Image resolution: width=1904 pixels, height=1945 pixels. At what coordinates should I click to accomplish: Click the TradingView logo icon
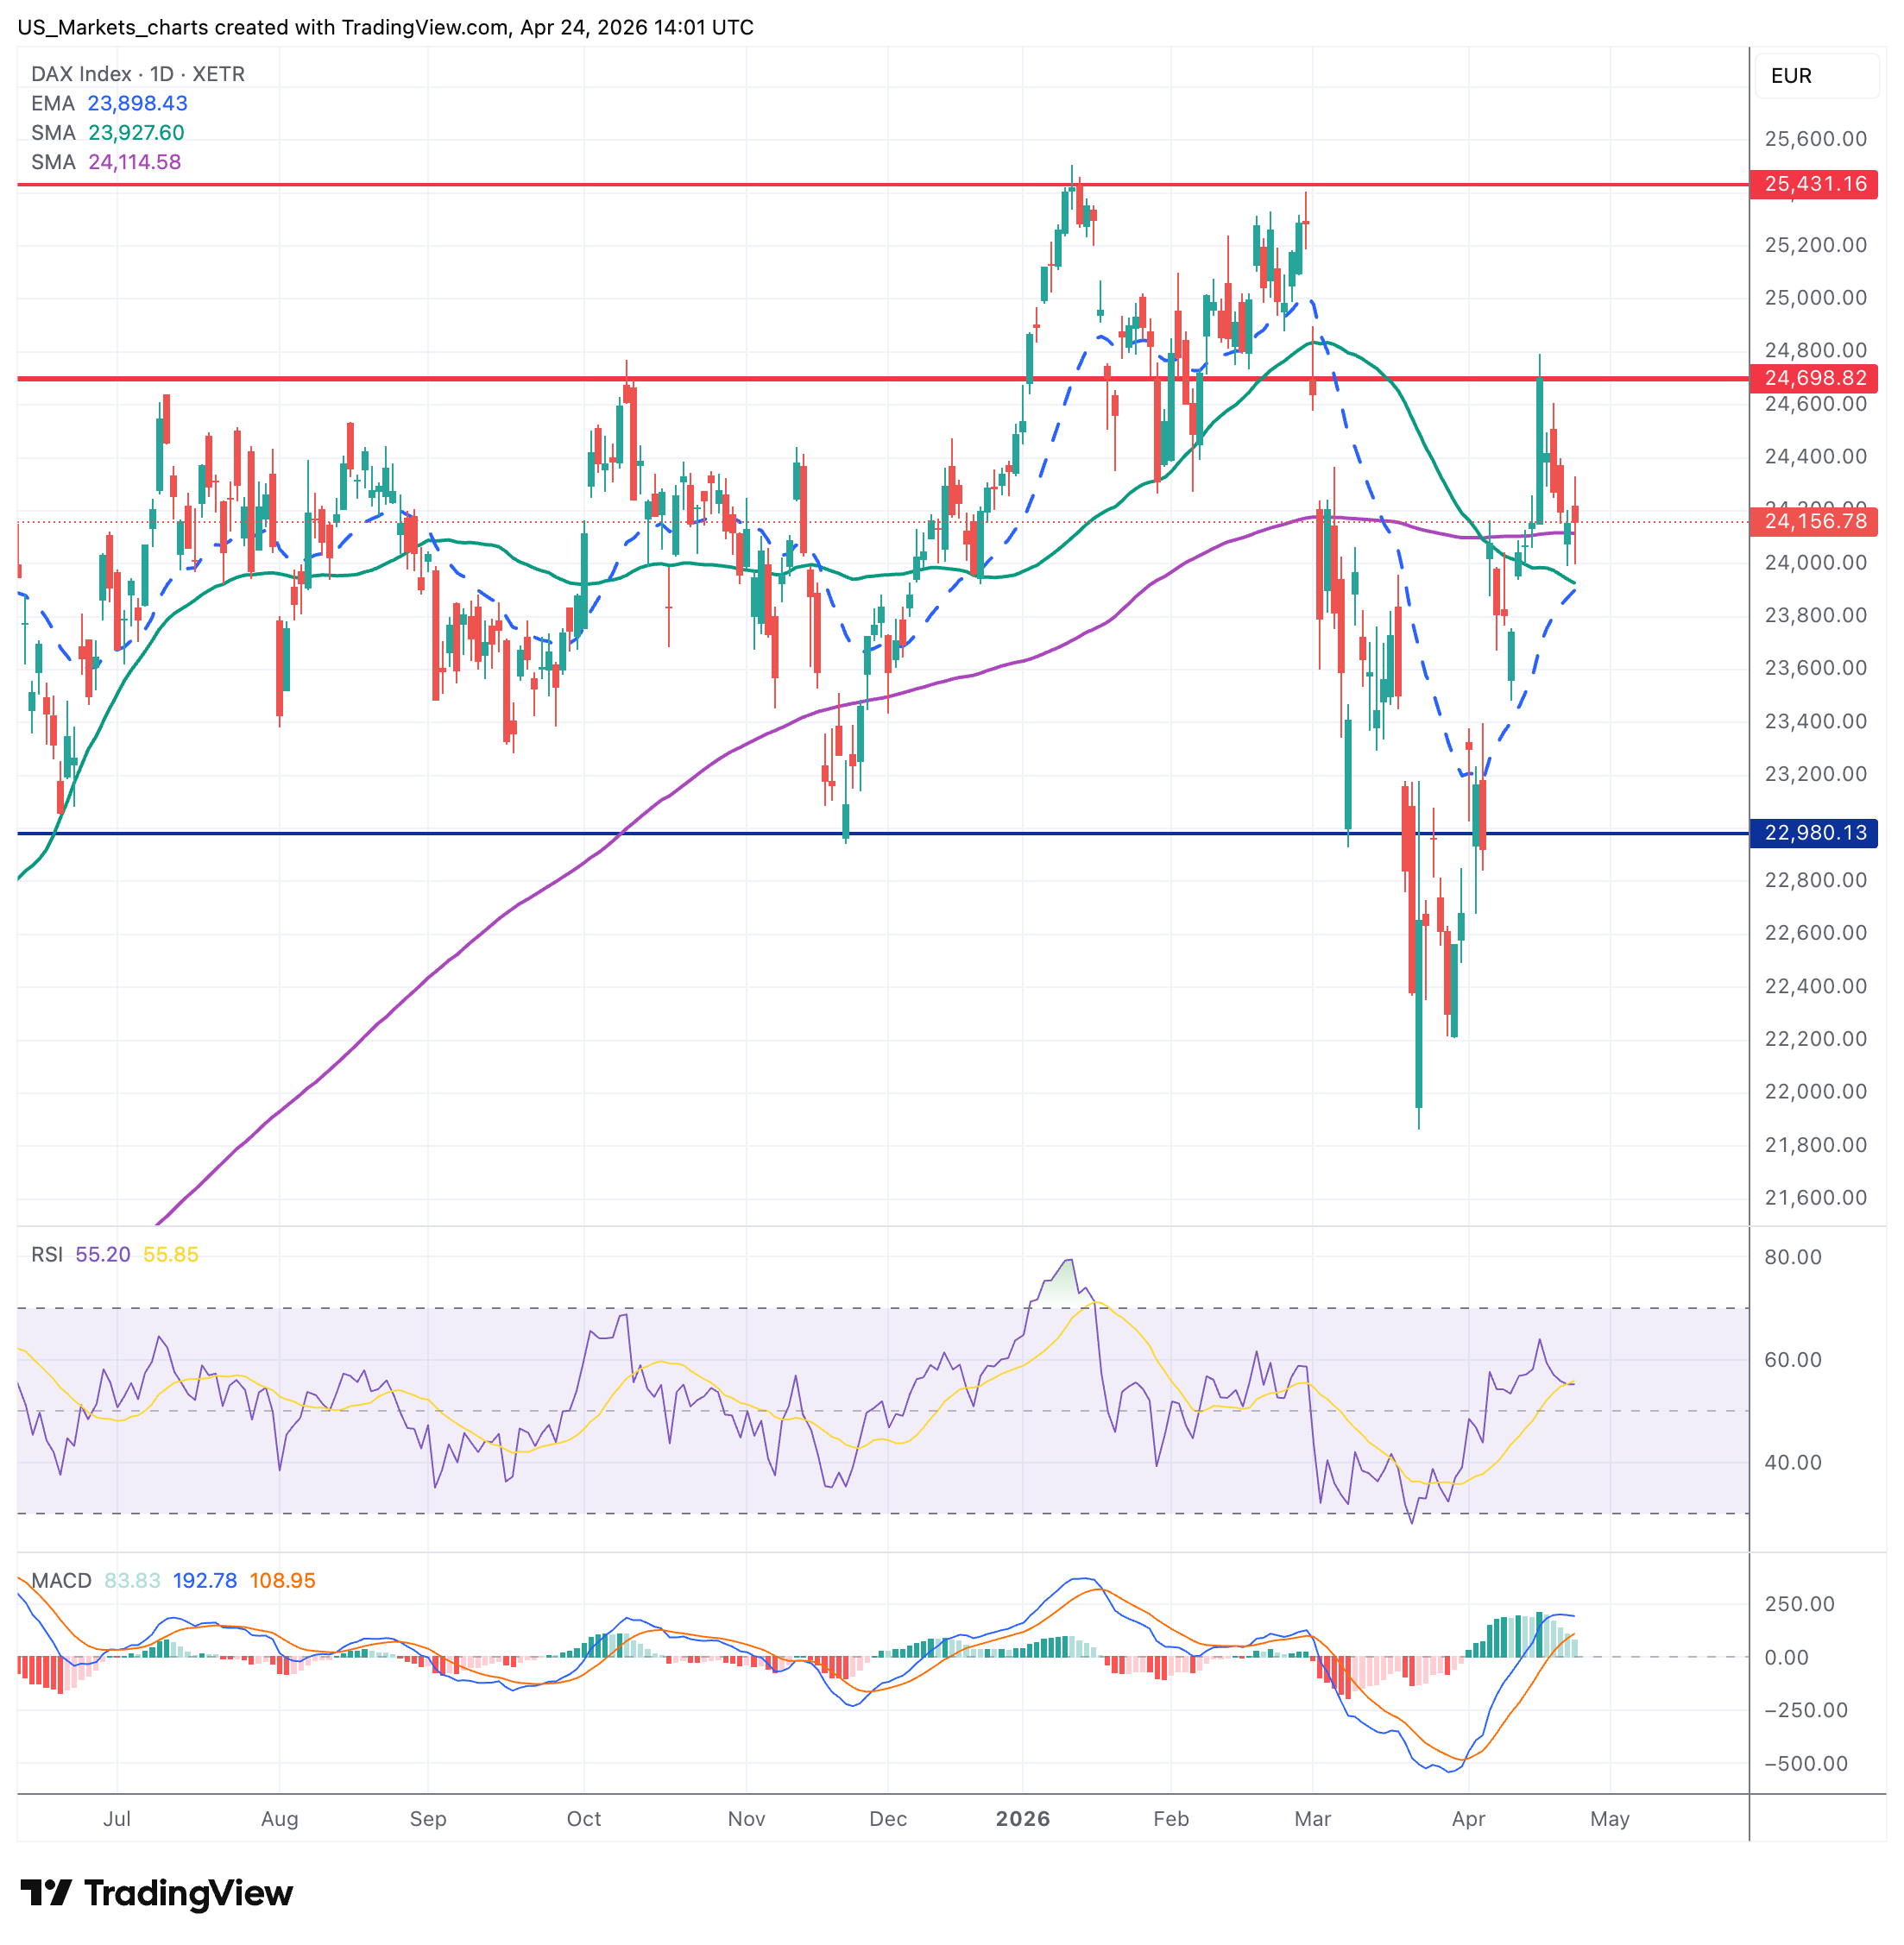pos(46,1893)
